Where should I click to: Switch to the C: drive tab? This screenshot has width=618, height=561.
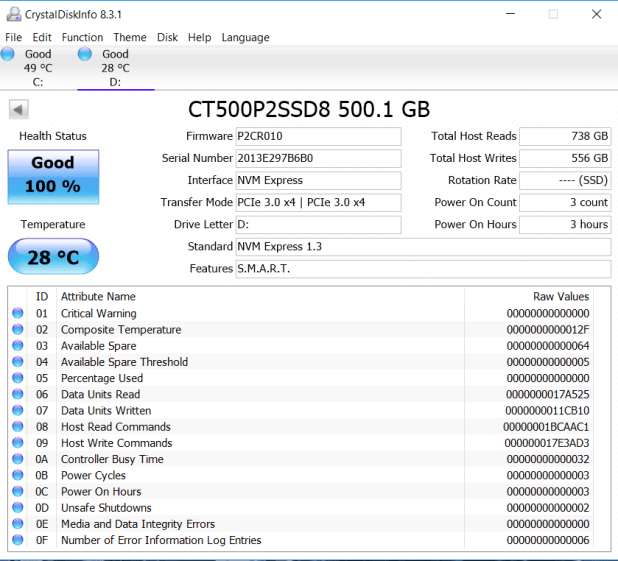[x=38, y=68]
